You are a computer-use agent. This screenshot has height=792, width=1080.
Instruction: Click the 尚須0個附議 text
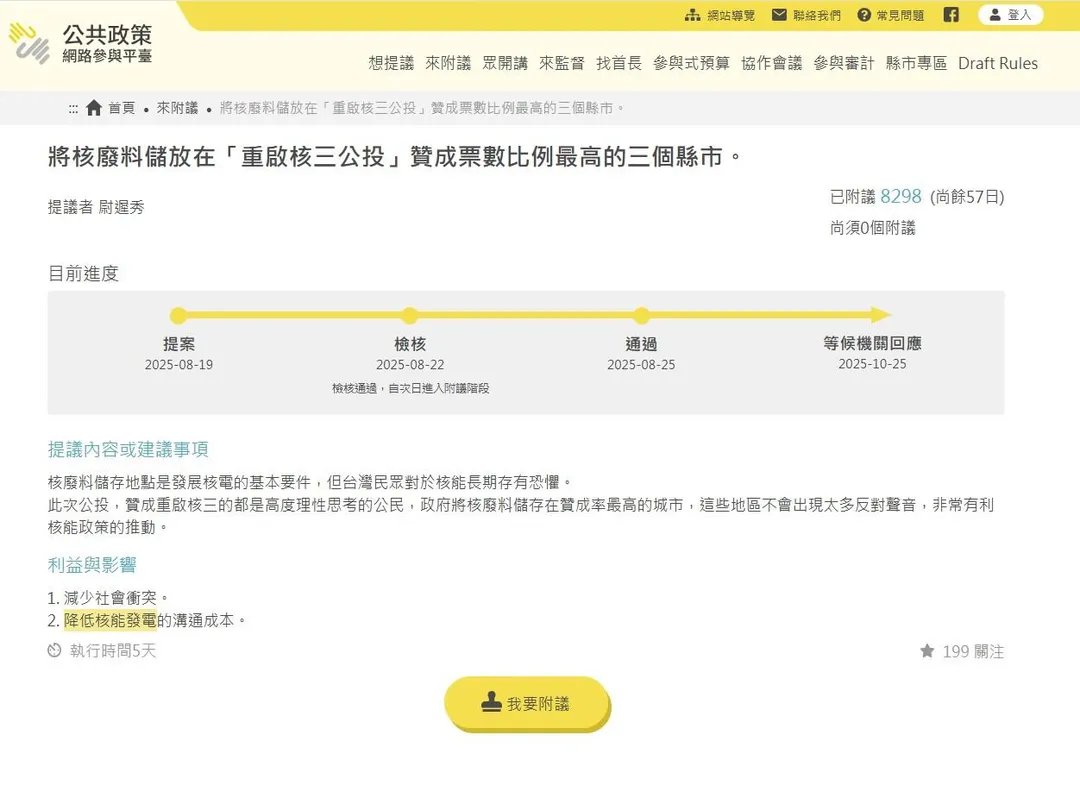coord(873,228)
